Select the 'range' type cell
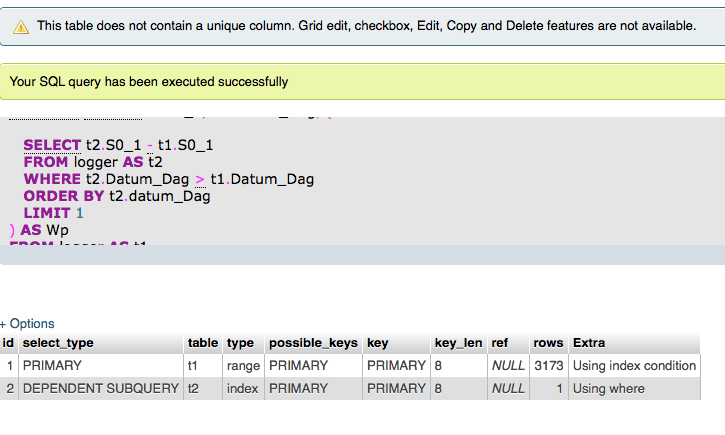The image size is (725, 435). coord(243,366)
